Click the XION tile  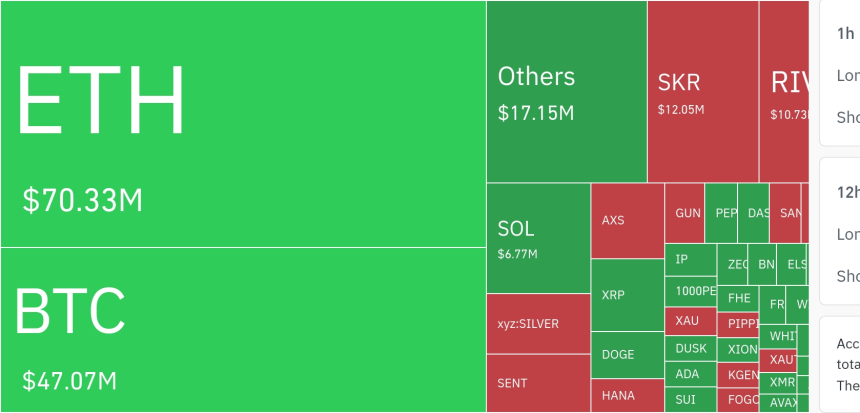[x=739, y=349]
